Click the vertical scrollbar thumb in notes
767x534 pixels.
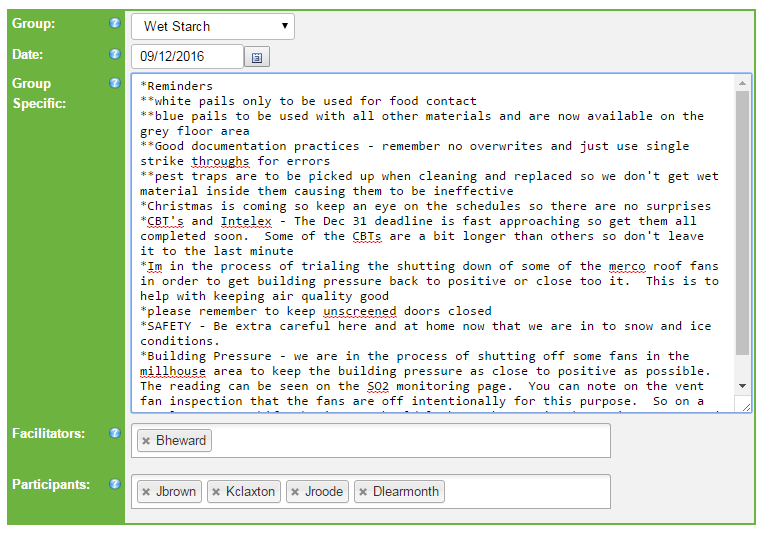pos(743,222)
